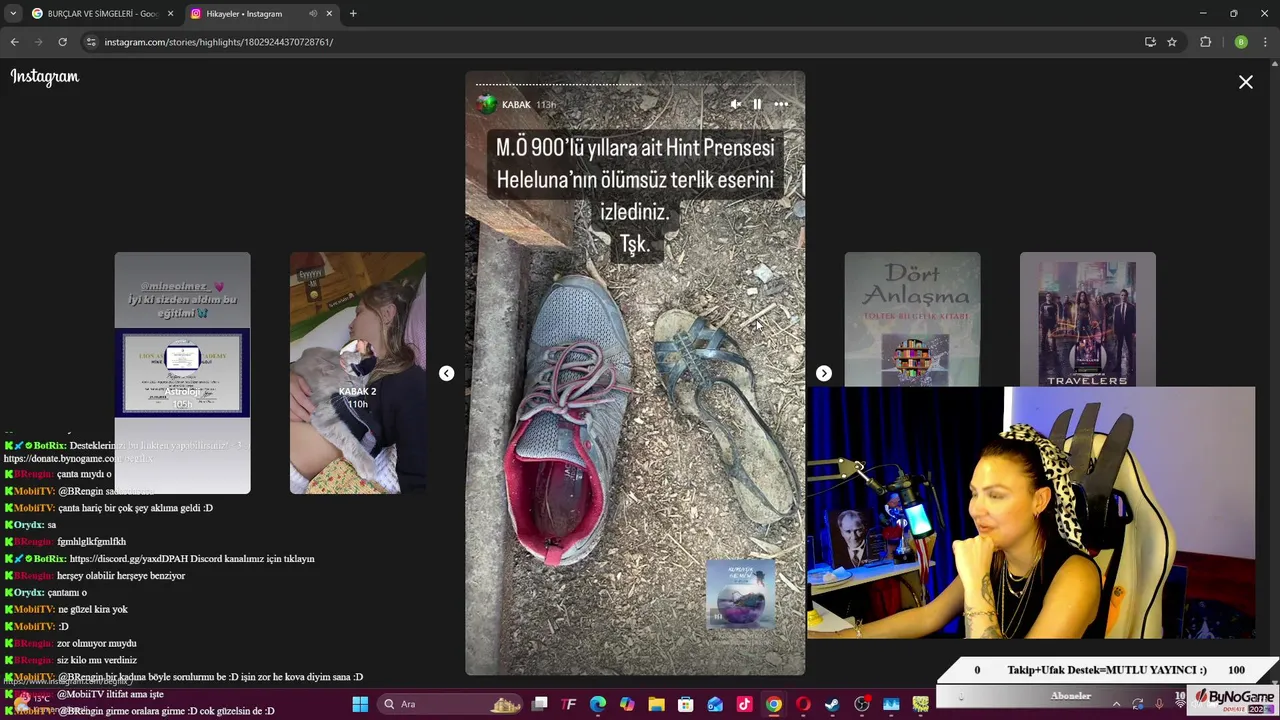Viewport: 1280px width, 720px height.
Task: Show hidden system tray icons
Action: pos(1116,705)
